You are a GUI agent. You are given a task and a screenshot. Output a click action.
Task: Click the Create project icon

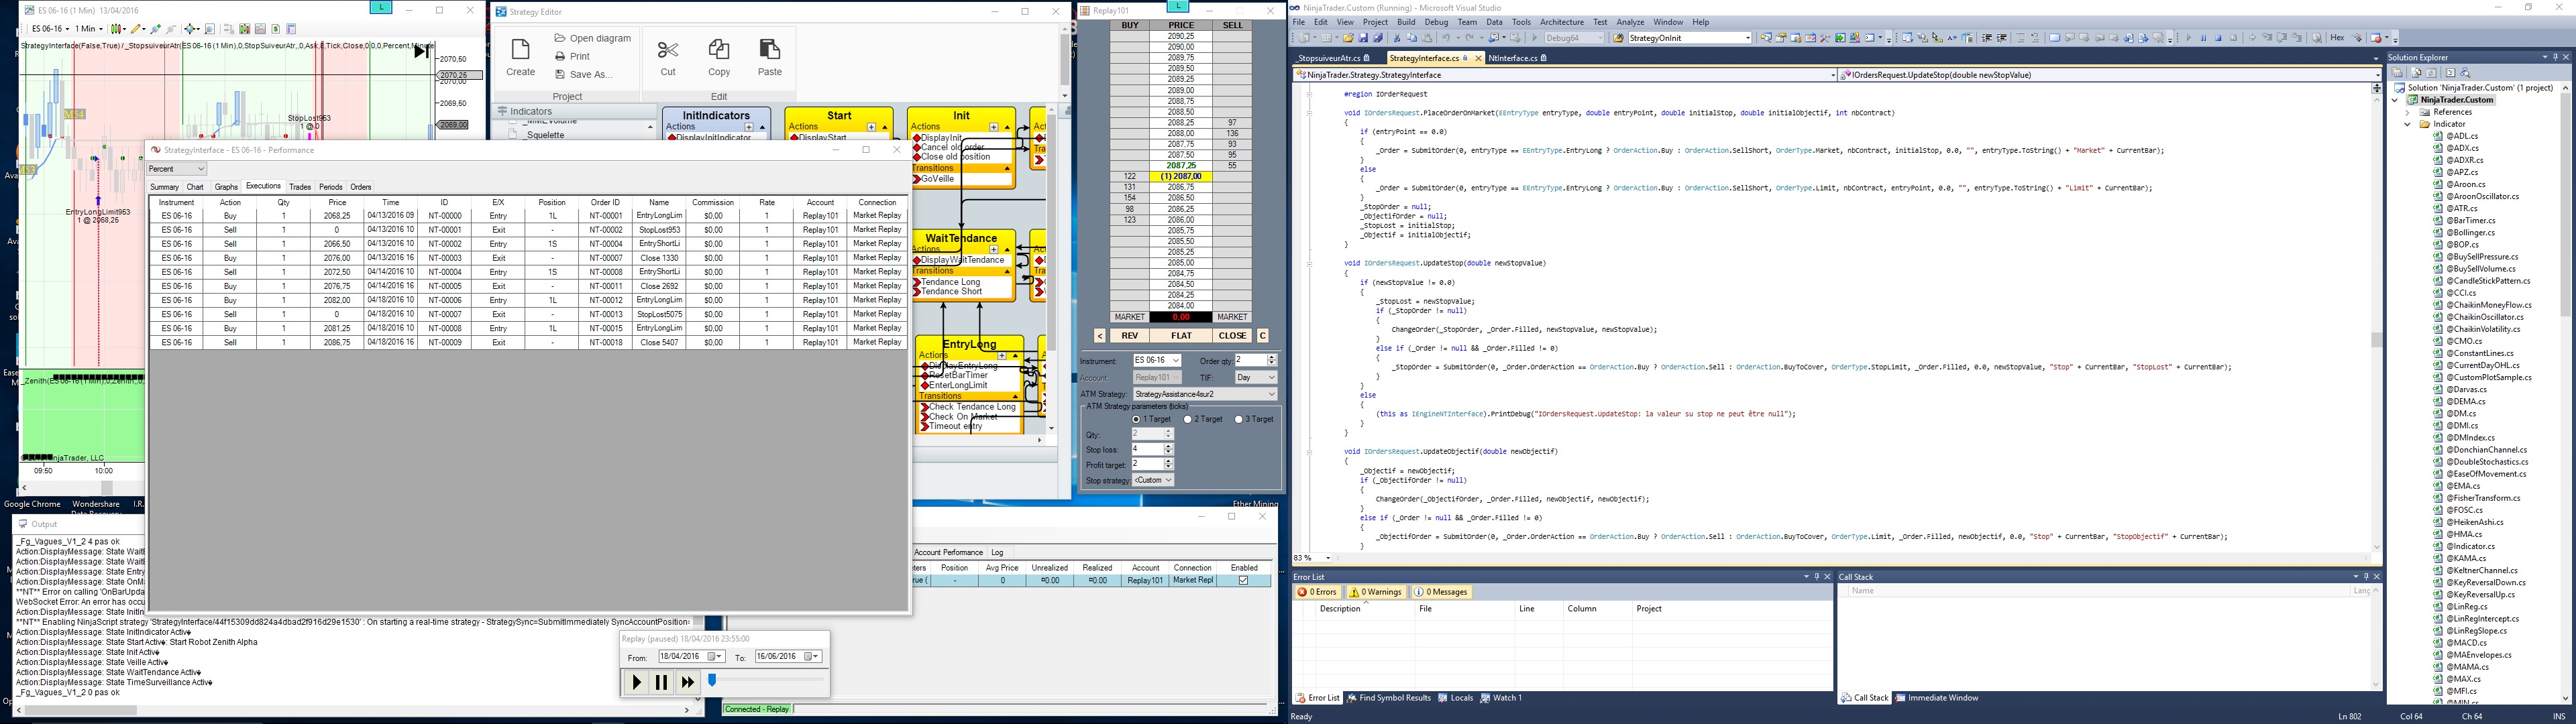520,51
